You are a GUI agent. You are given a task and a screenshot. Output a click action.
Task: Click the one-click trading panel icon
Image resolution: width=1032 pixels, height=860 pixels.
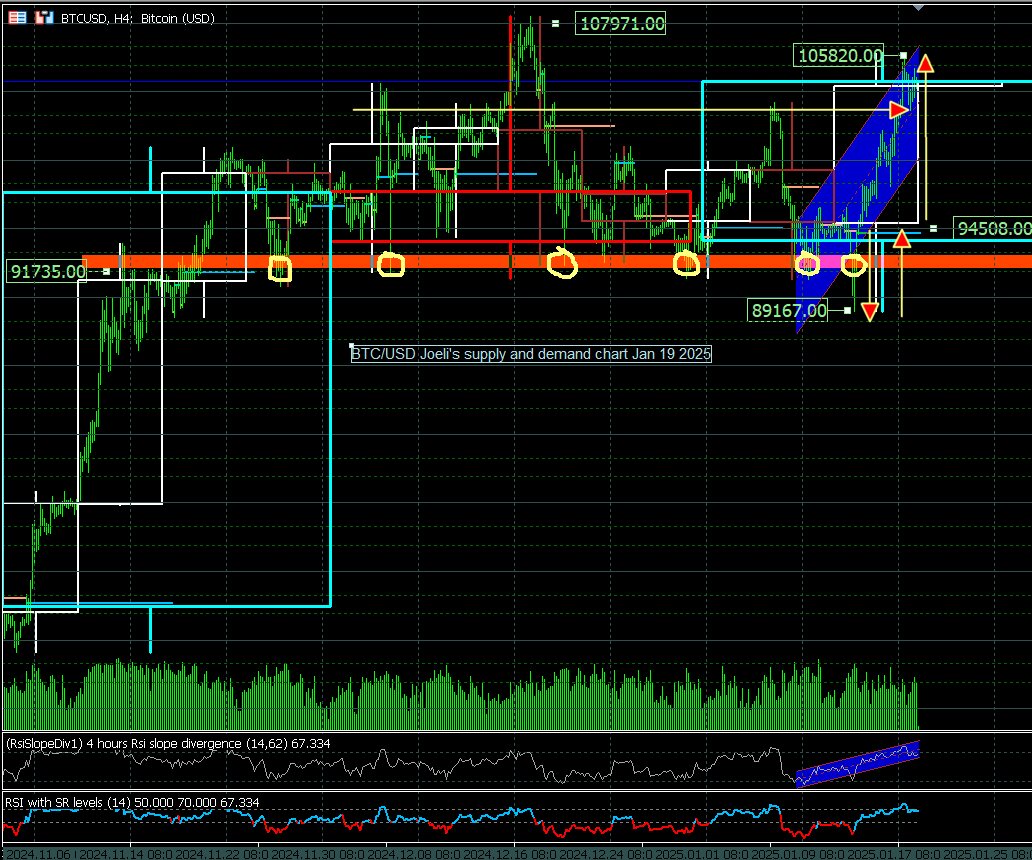coord(18,18)
